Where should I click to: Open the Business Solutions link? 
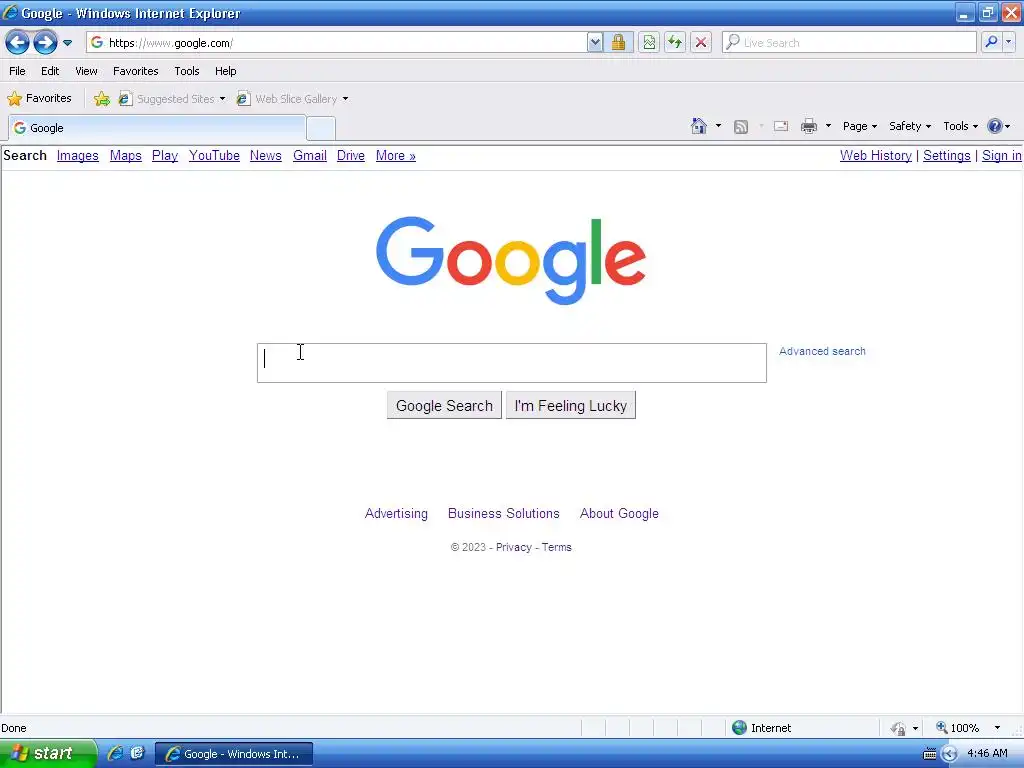tap(504, 513)
